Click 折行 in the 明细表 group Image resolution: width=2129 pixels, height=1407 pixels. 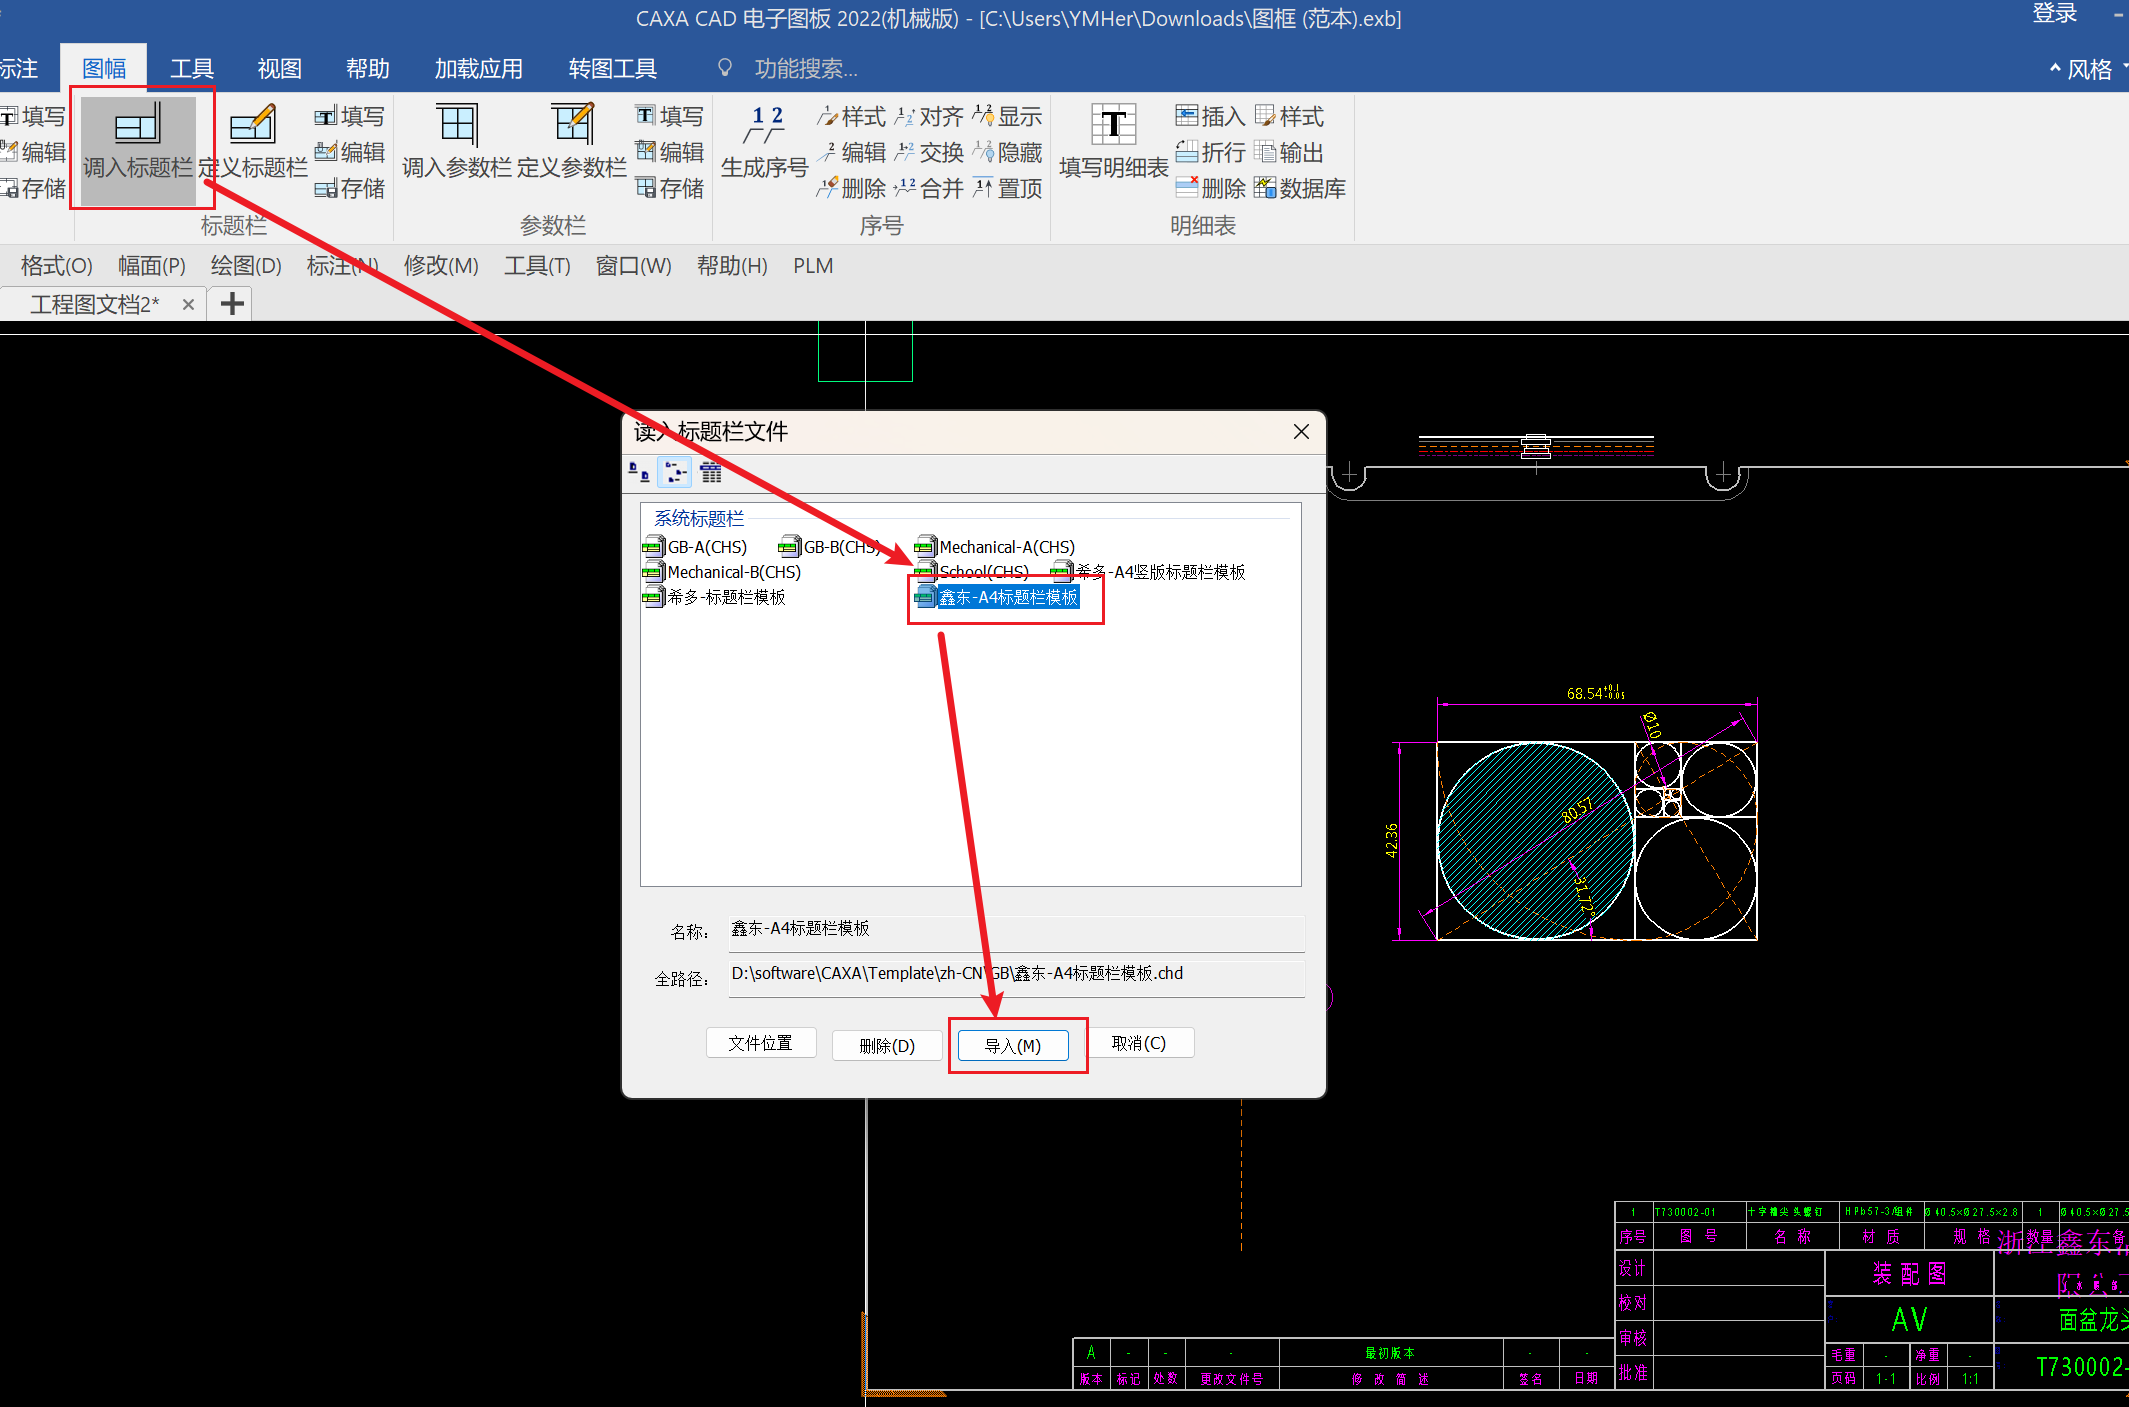[x=1210, y=152]
